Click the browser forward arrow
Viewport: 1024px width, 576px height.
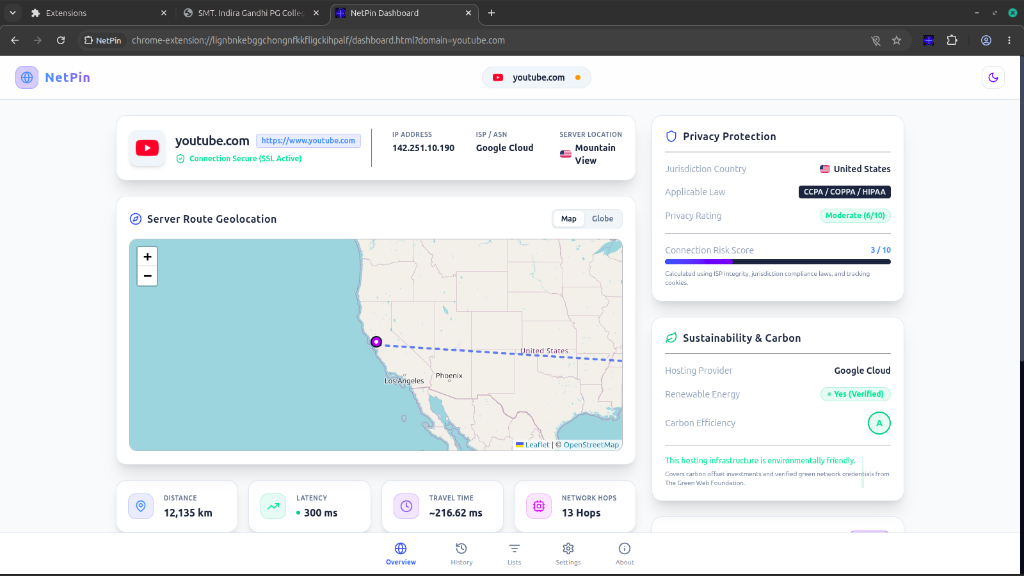tap(38, 40)
